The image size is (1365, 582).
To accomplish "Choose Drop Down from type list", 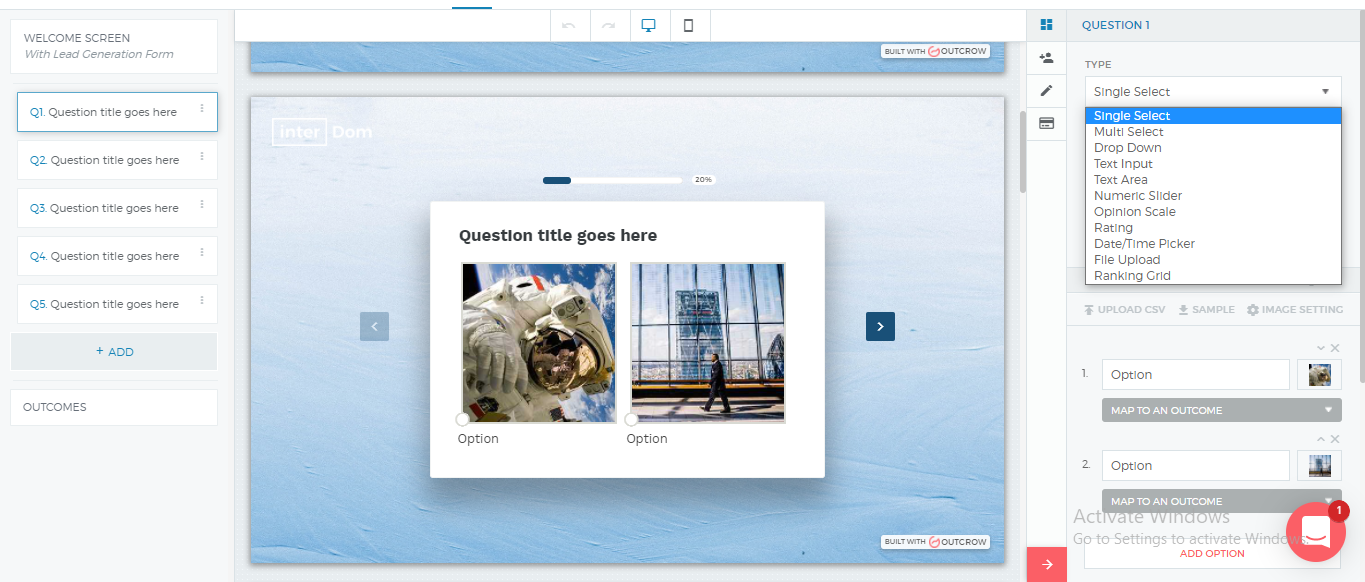I will click(x=1213, y=148).
